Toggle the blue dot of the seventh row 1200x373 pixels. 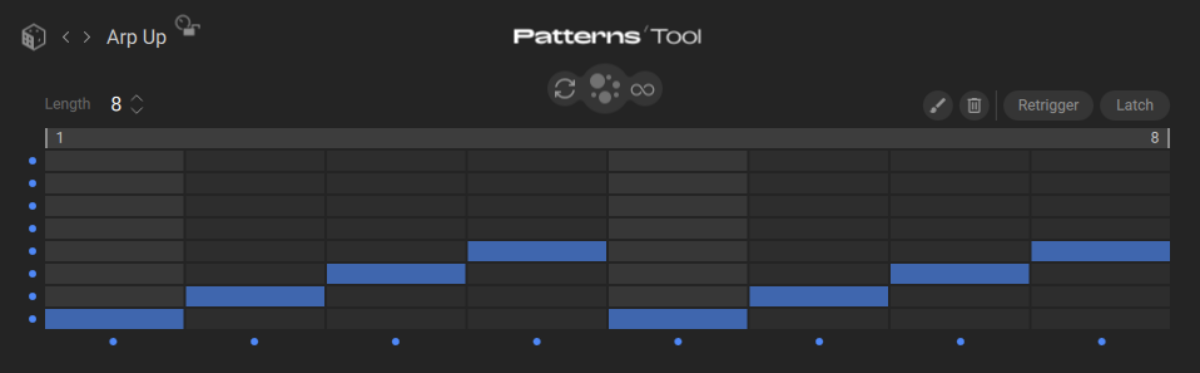click(32, 296)
